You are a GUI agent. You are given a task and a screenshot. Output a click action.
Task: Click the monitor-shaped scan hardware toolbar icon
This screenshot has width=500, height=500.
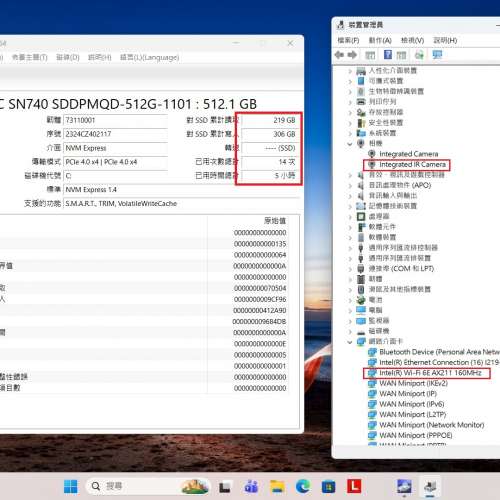[437, 55]
